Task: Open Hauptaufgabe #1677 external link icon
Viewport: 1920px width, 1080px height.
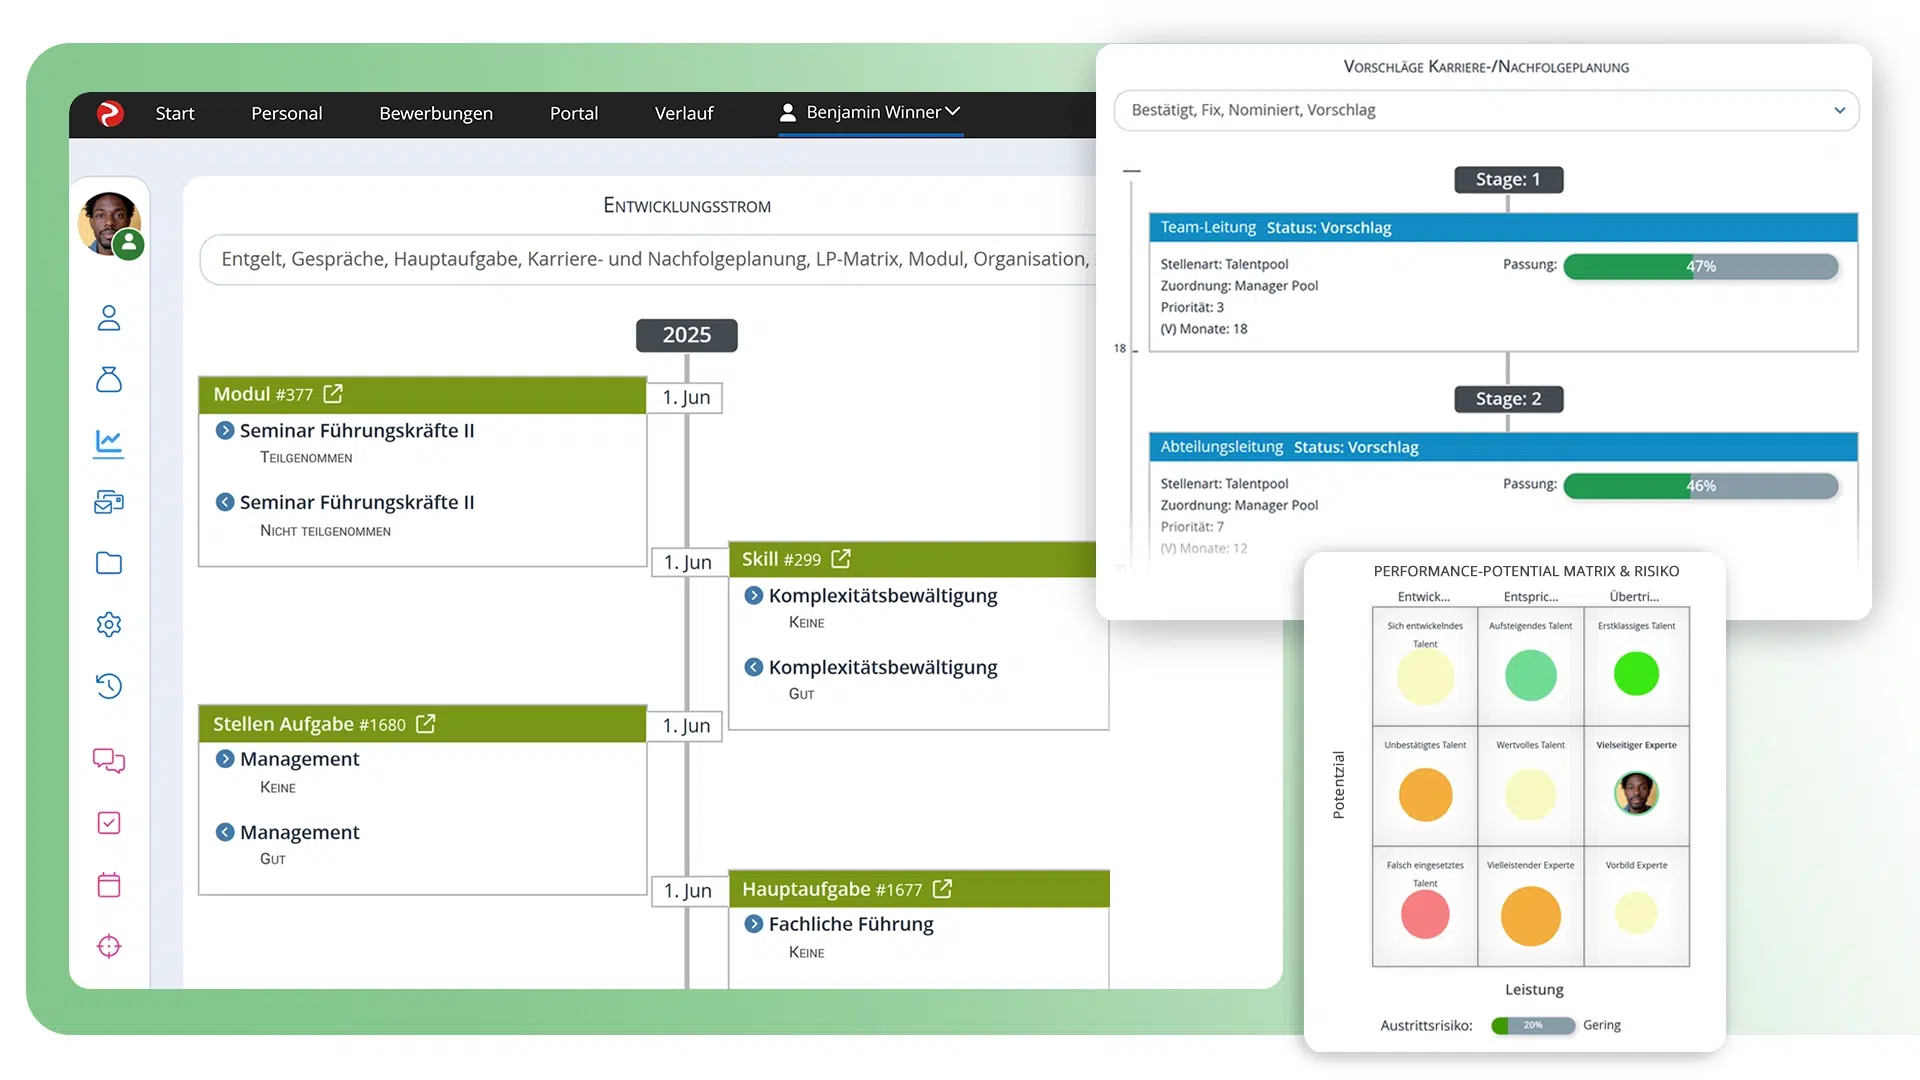Action: tap(942, 889)
